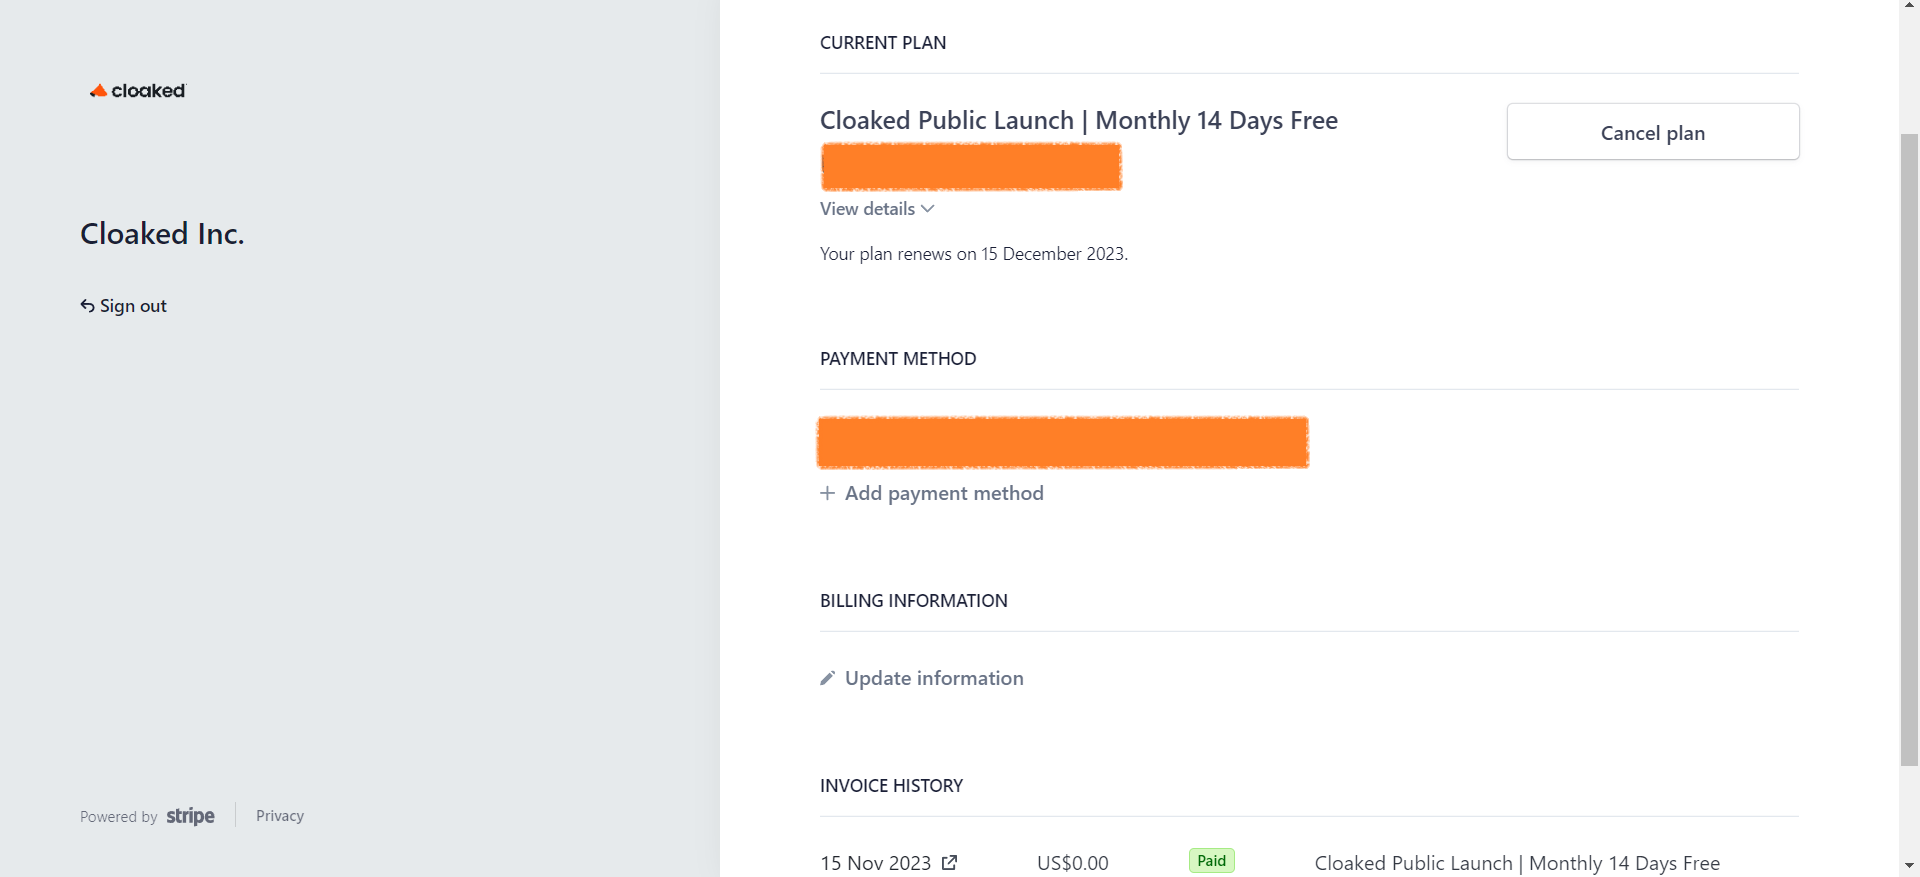Image resolution: width=1920 pixels, height=877 pixels.
Task: Update billing information
Action: point(922,678)
